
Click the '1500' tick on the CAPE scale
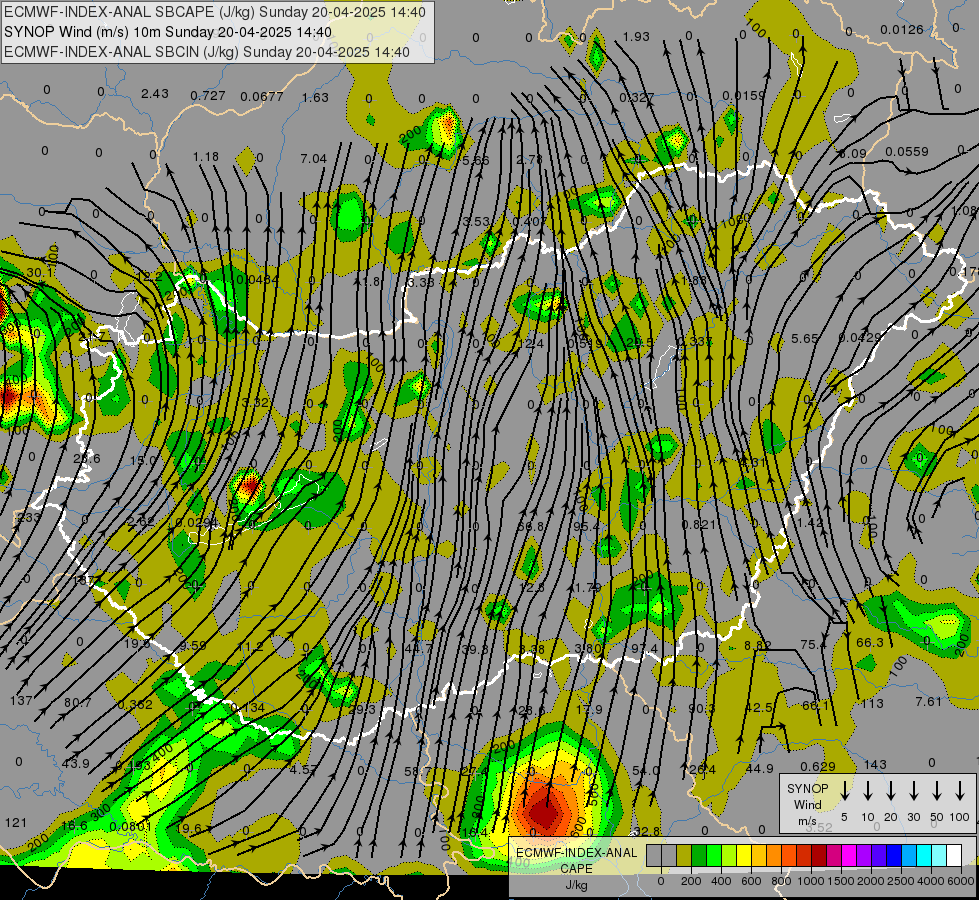(x=840, y=881)
